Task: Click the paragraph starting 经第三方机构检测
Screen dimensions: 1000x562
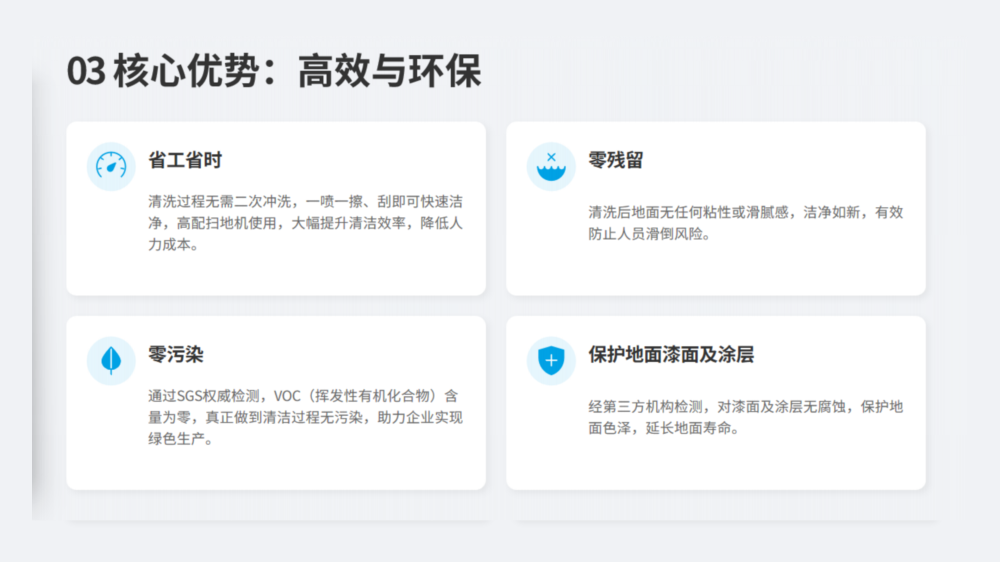Action: [746, 417]
